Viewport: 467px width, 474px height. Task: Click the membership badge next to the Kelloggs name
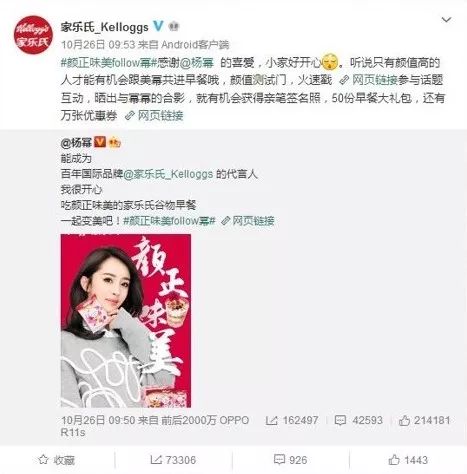pos(173,26)
